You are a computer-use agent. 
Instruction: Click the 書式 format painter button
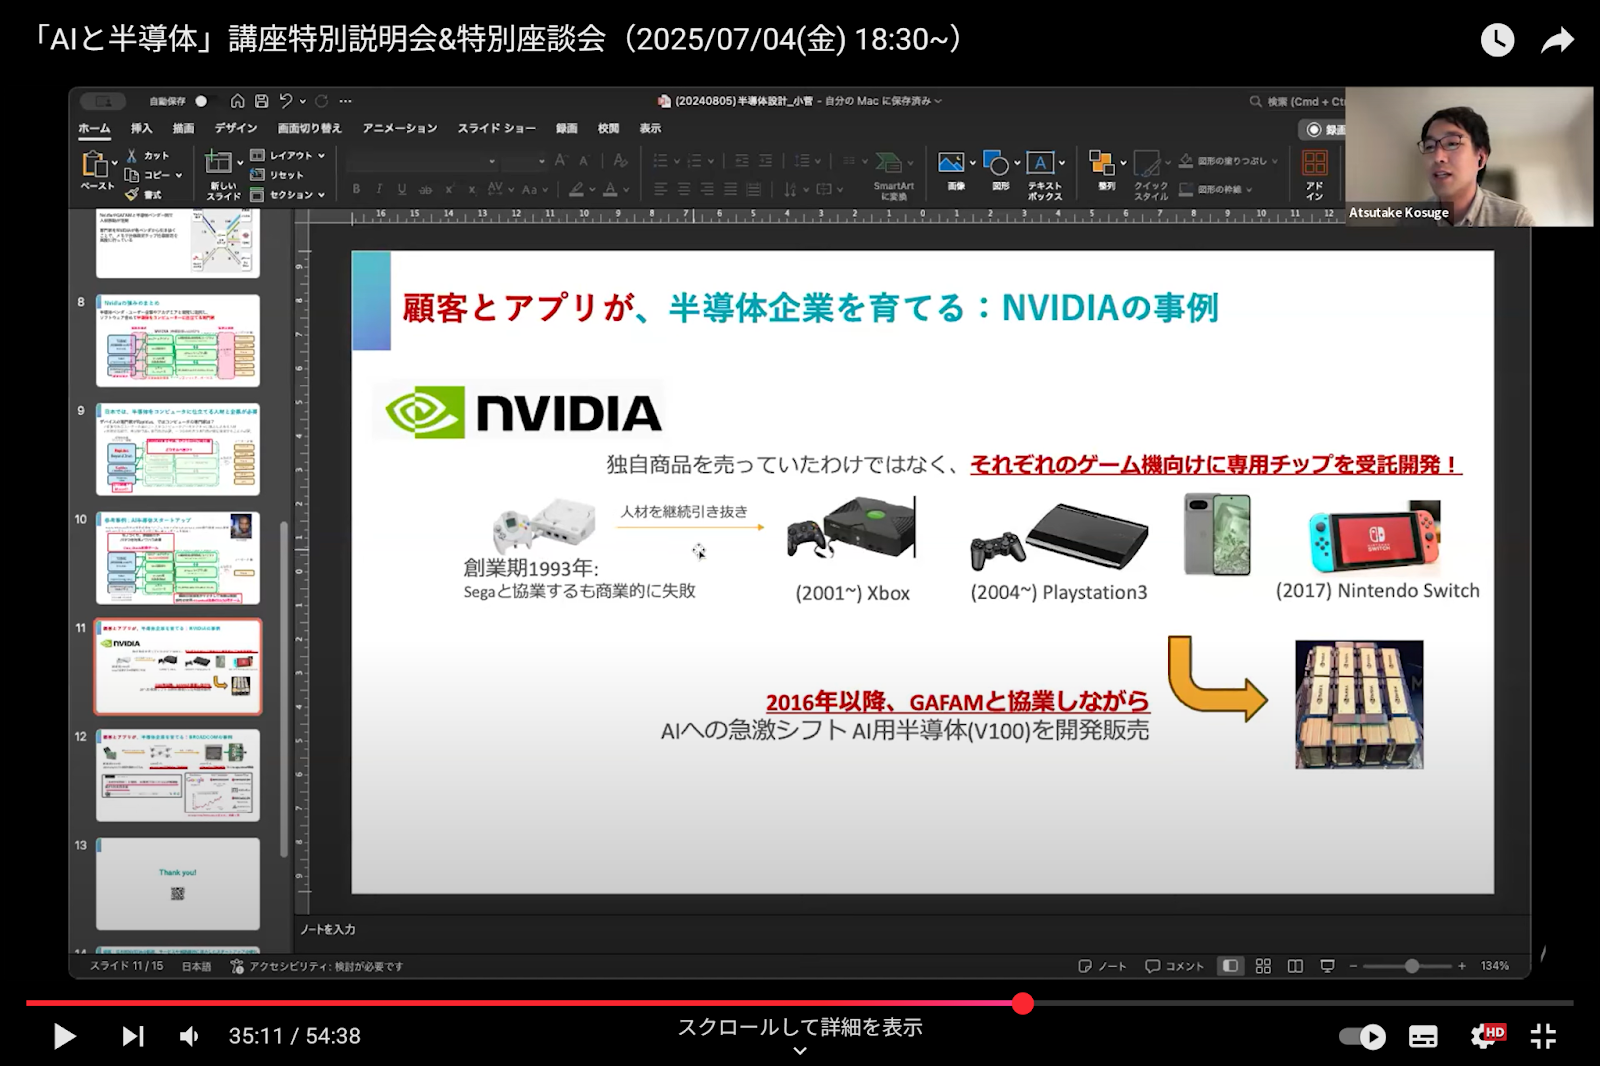pos(143,195)
